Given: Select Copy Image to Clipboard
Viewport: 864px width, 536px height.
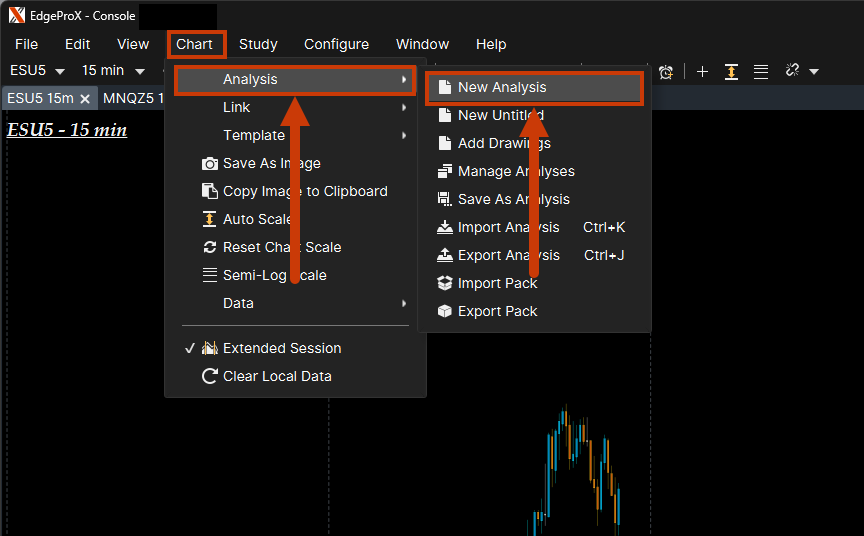Looking at the screenshot, I should (x=304, y=191).
